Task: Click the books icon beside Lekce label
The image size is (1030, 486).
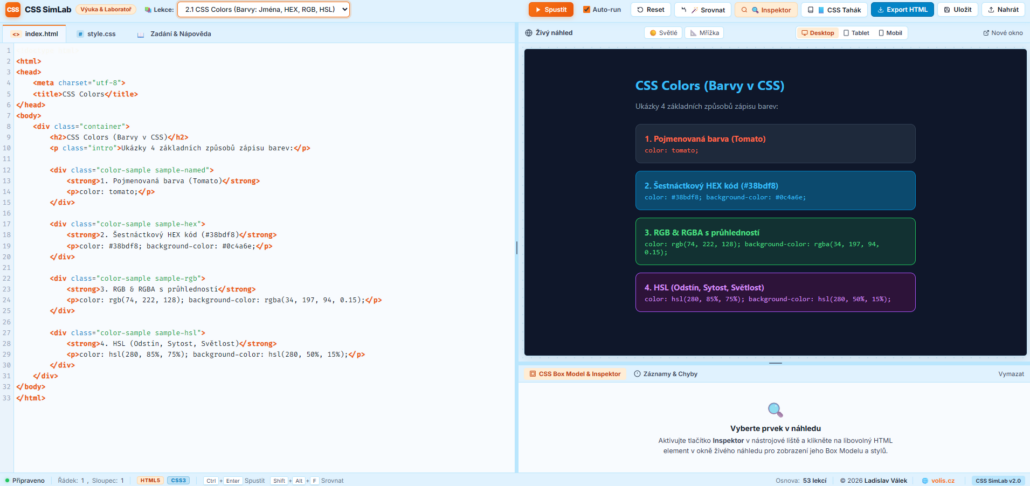Action: click(147, 10)
